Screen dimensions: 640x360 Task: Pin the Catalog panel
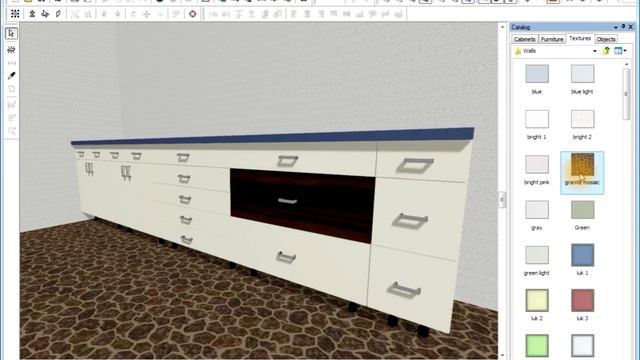(623, 27)
